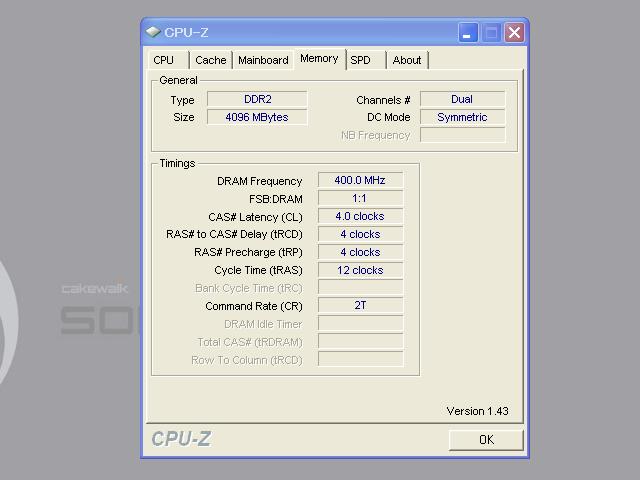Close the CPU-Z window
Viewport: 640px width, 480px height.
(x=514, y=32)
